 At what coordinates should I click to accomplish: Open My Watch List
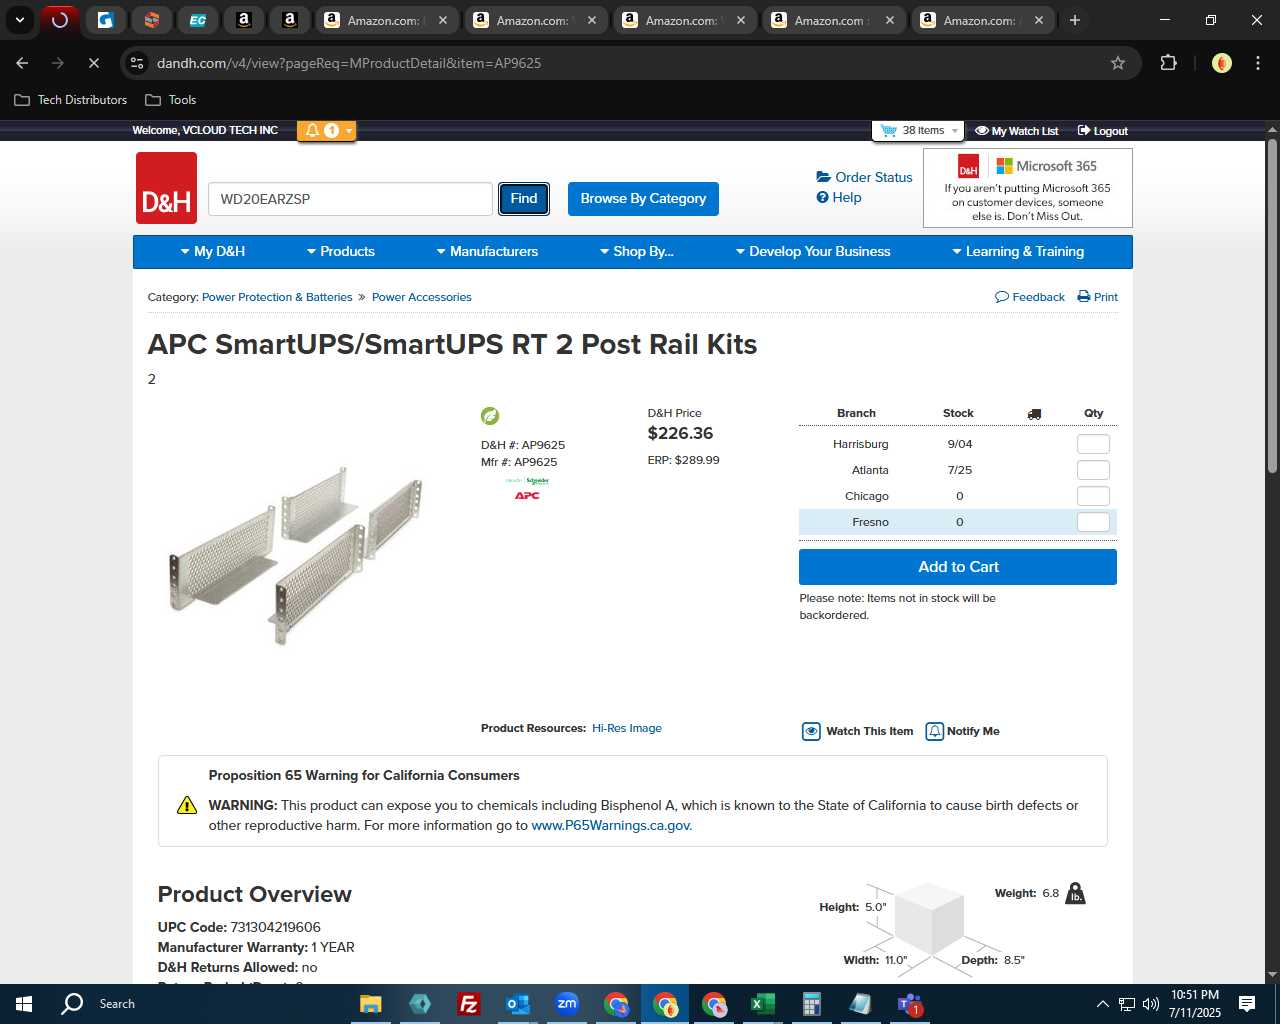tap(1016, 131)
